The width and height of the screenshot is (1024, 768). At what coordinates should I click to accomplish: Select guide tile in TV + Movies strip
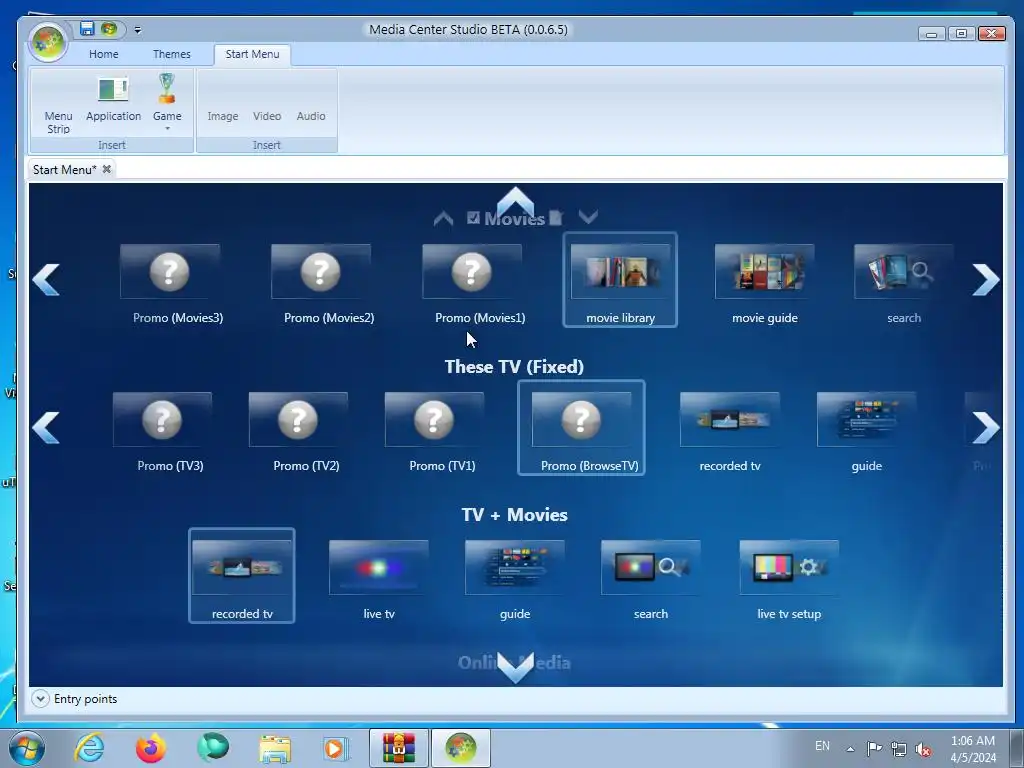tap(515, 581)
